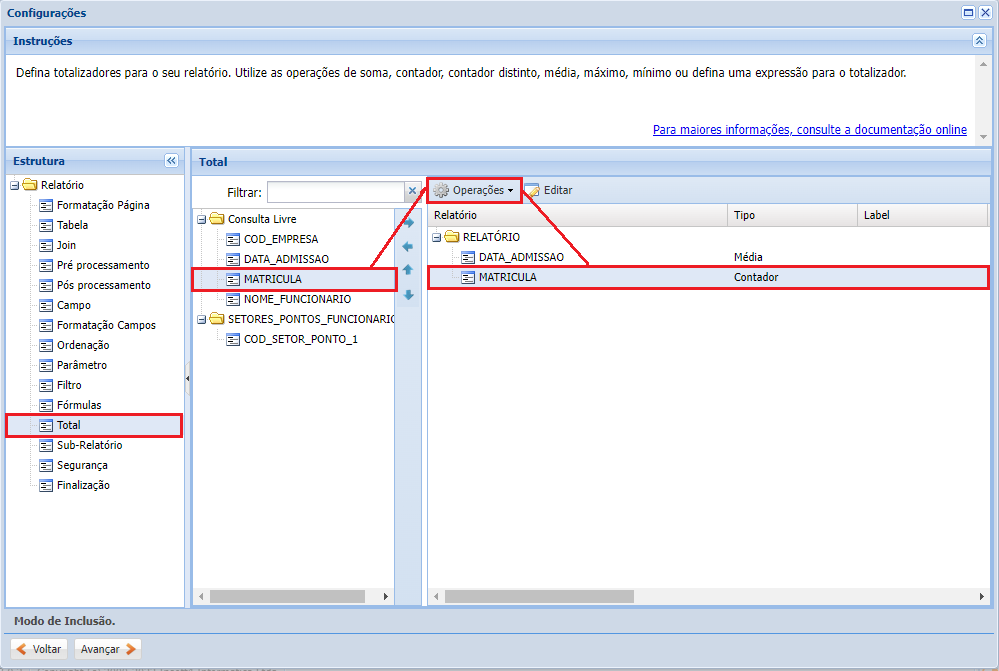The width and height of the screenshot is (999, 671).
Task: Click the Editar pencil button
Action: [549, 190]
